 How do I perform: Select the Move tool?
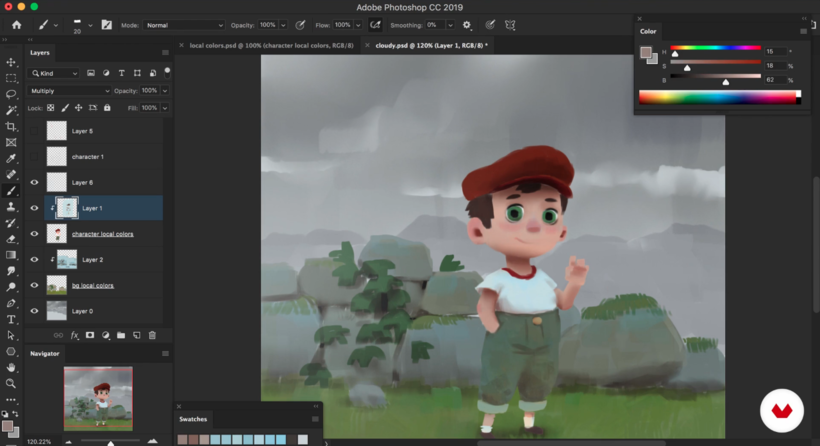(x=10, y=62)
